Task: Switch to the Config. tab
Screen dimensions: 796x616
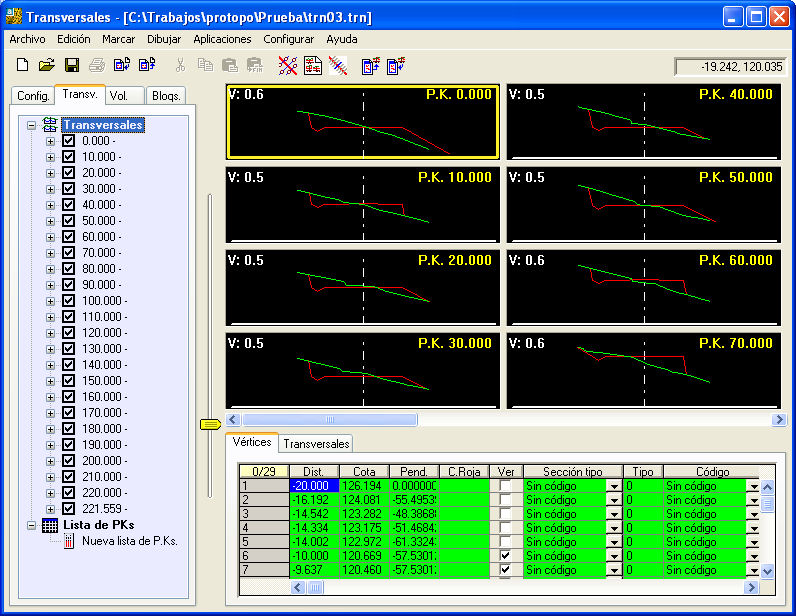Action: (x=33, y=95)
